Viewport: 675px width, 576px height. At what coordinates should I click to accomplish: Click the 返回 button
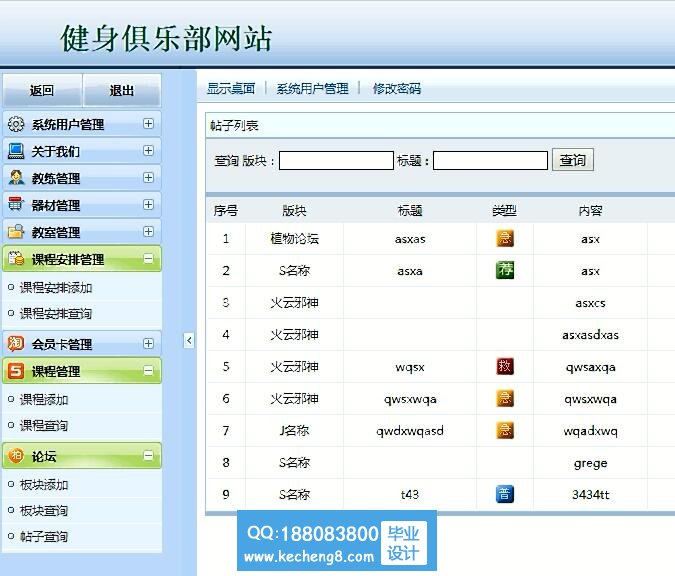coord(42,90)
